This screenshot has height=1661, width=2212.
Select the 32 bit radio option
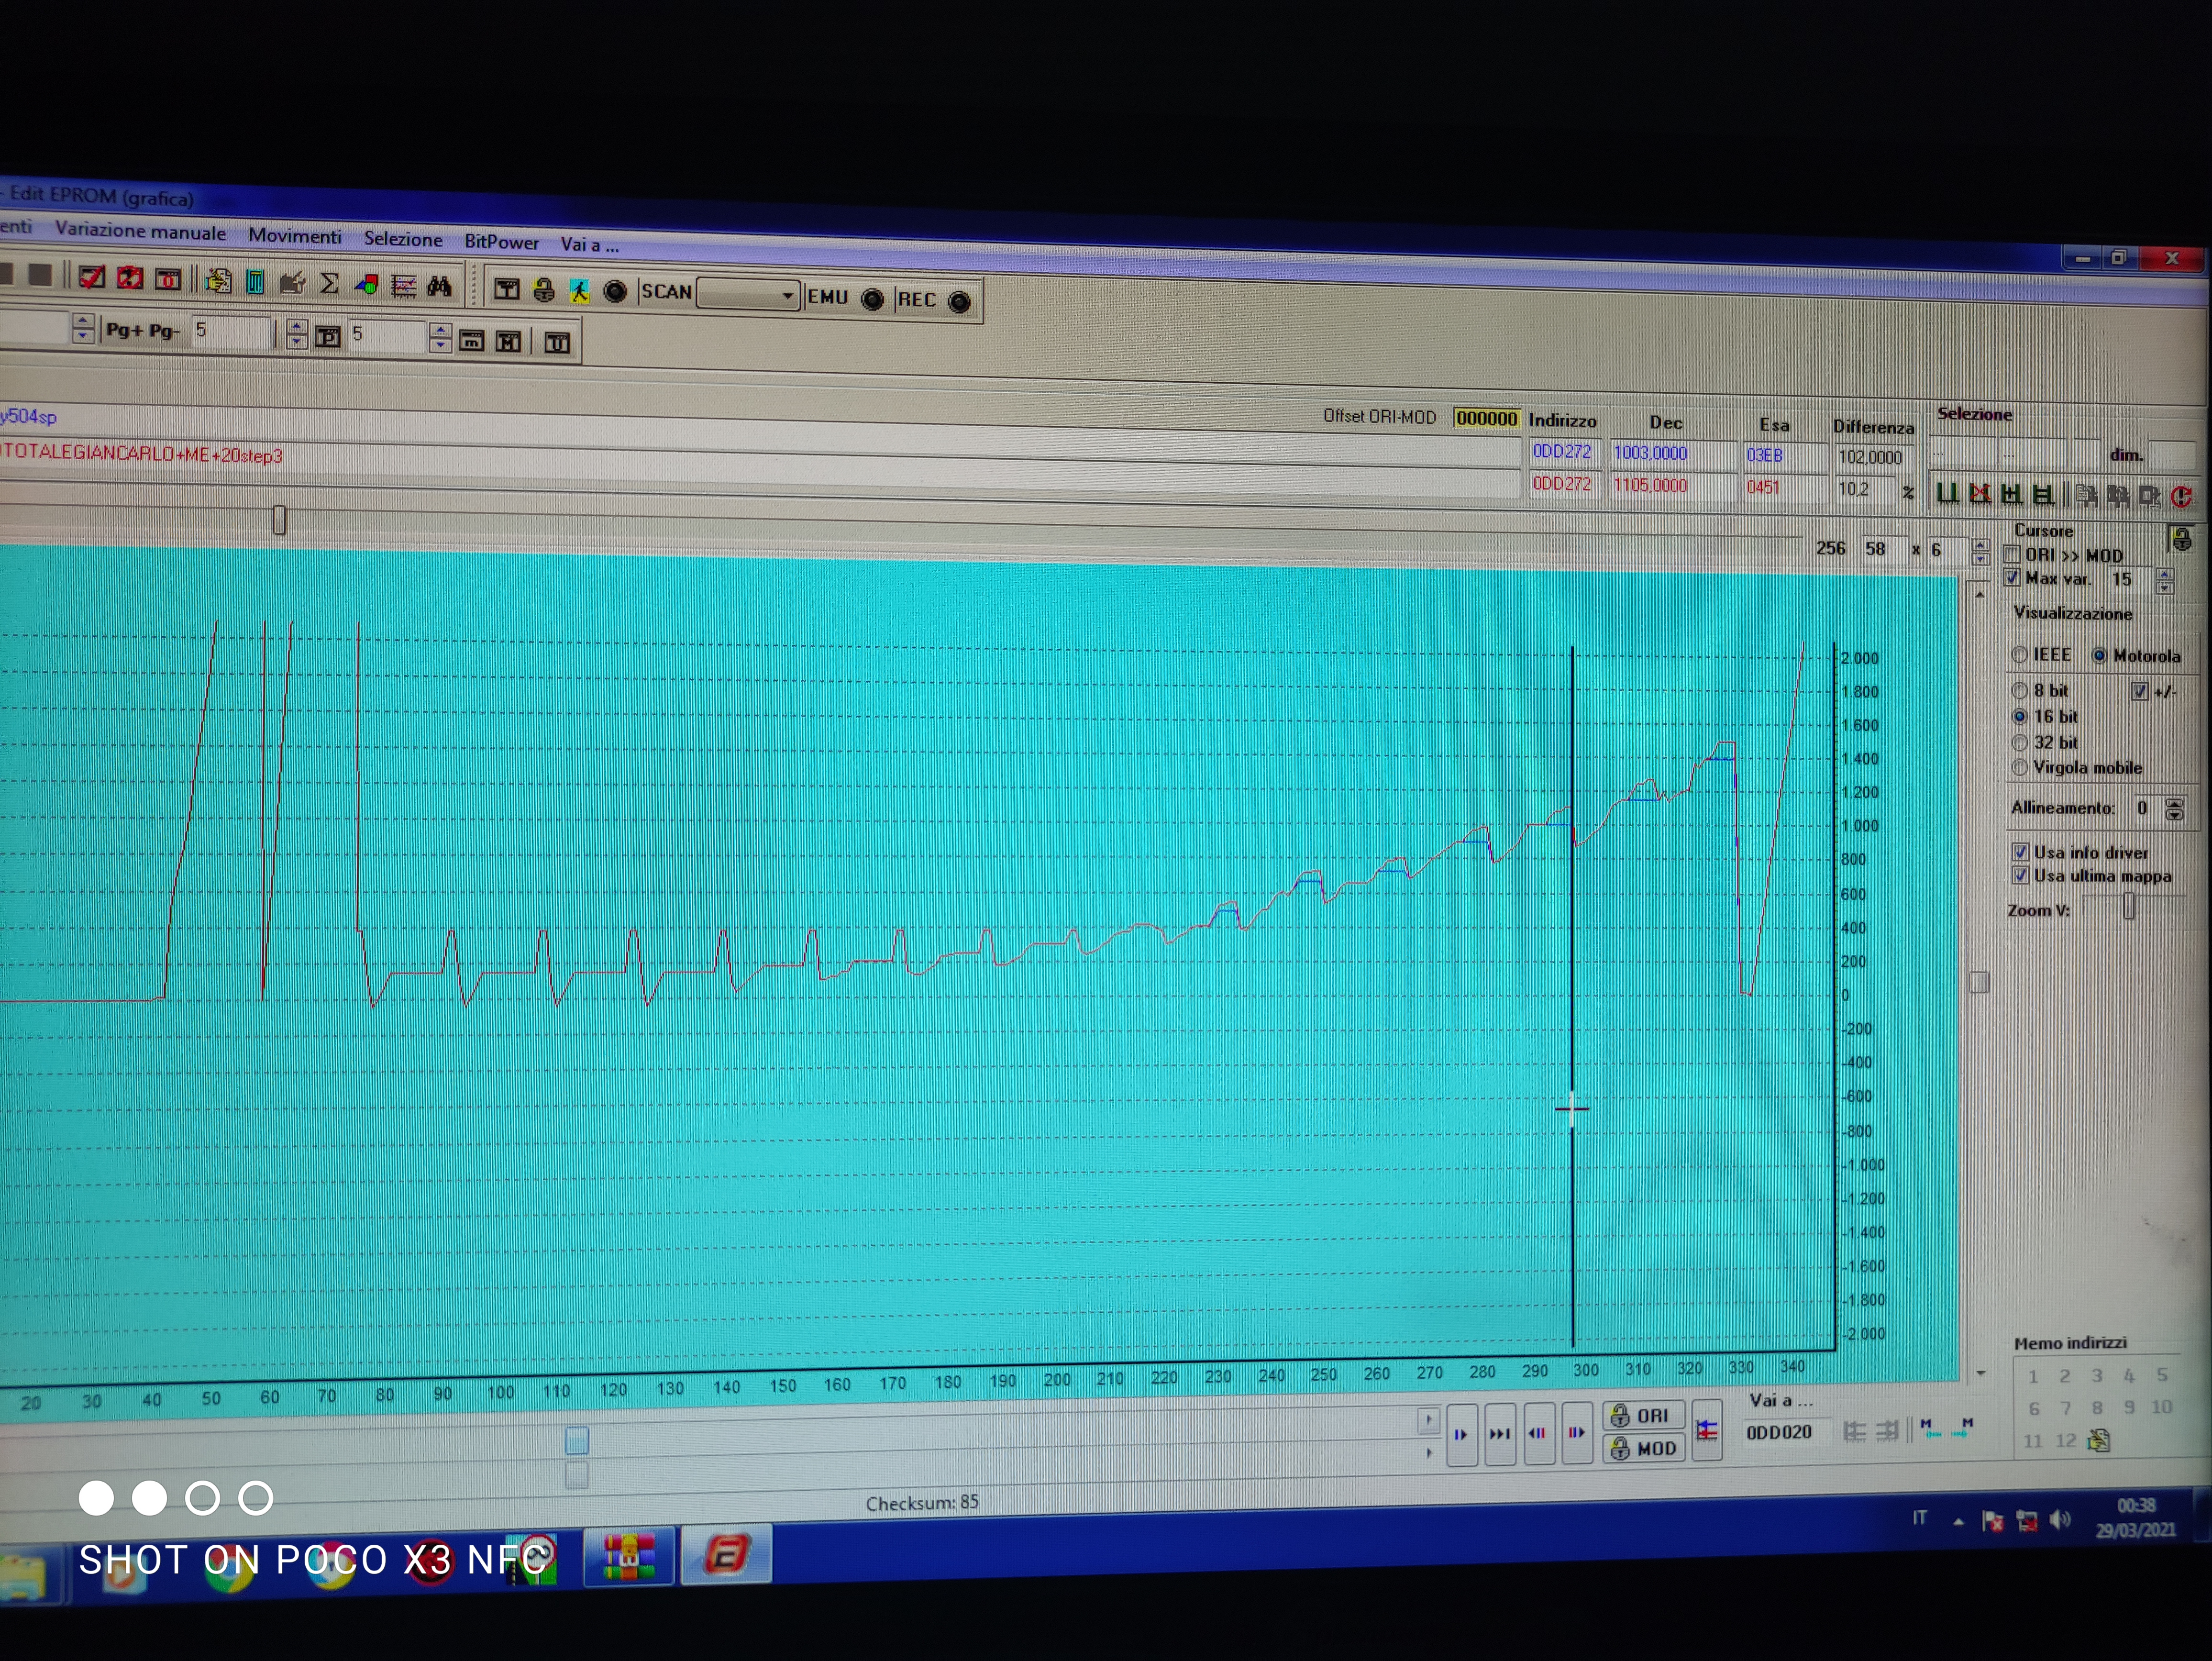(2019, 743)
